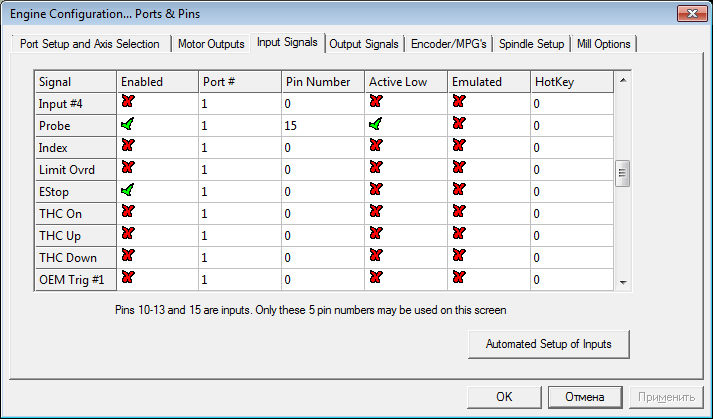Click the OEM Trig #1 Enabled red X
This screenshot has height=419, width=717.
pyautogui.click(x=127, y=278)
